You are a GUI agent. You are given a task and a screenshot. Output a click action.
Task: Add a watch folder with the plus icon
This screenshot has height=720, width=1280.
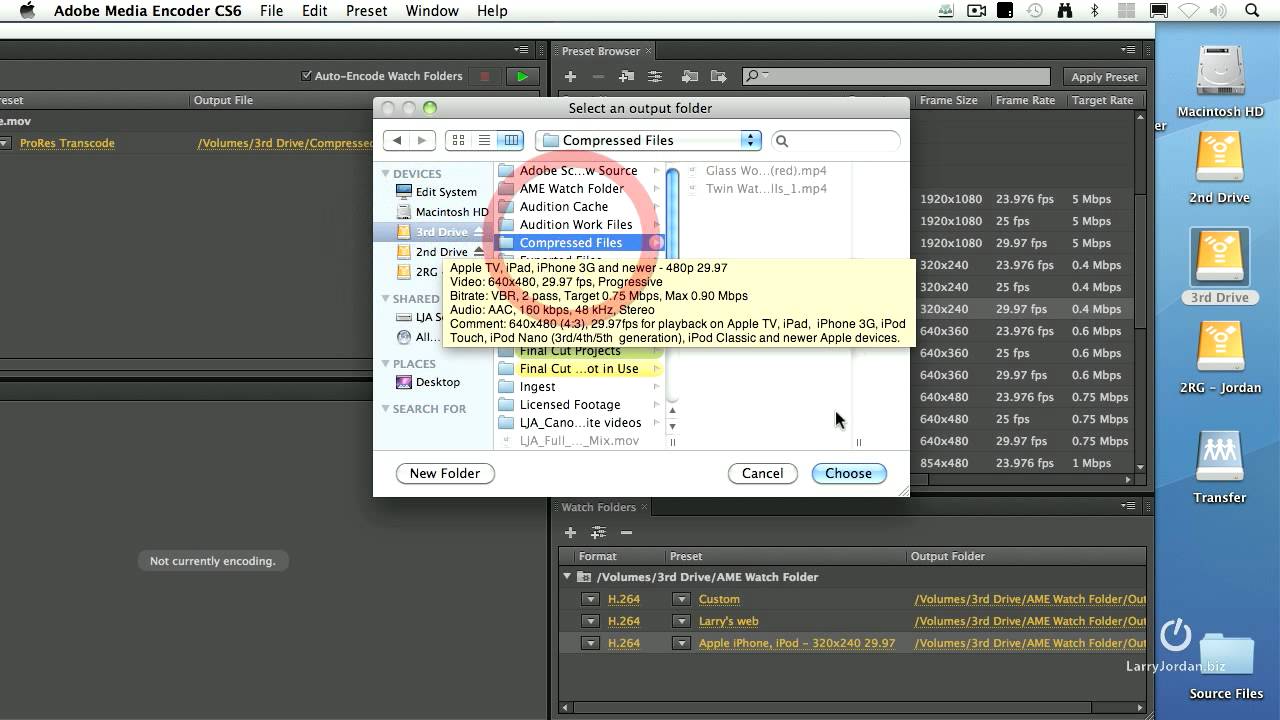coord(570,533)
